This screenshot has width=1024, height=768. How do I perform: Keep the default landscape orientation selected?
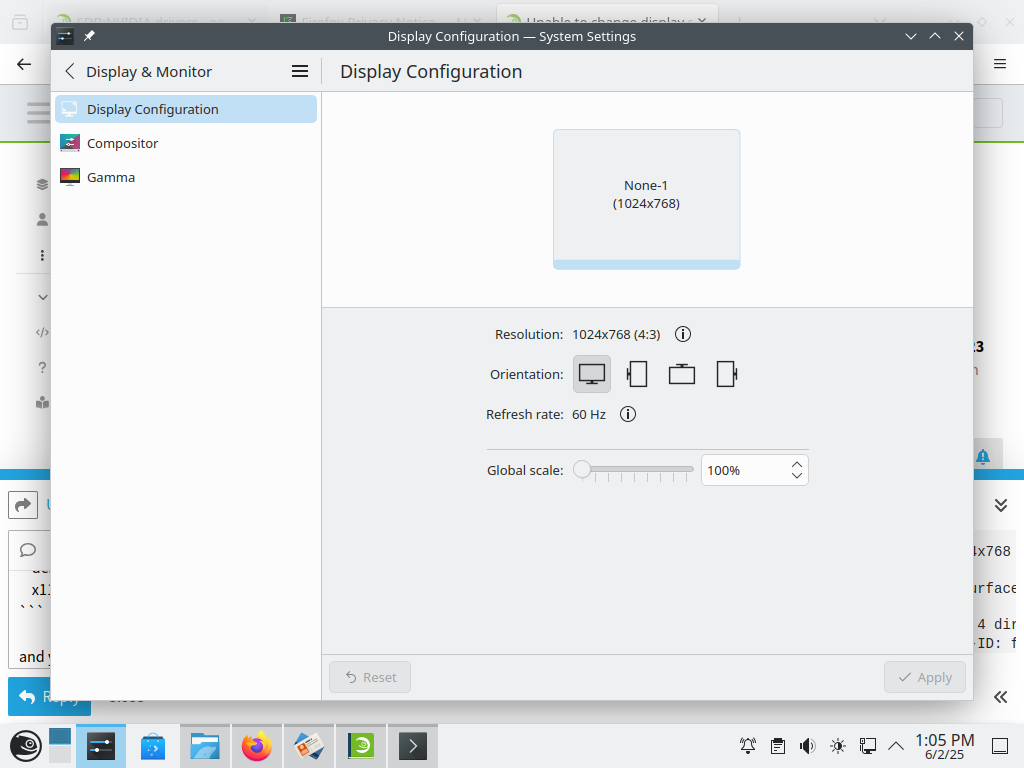591,373
